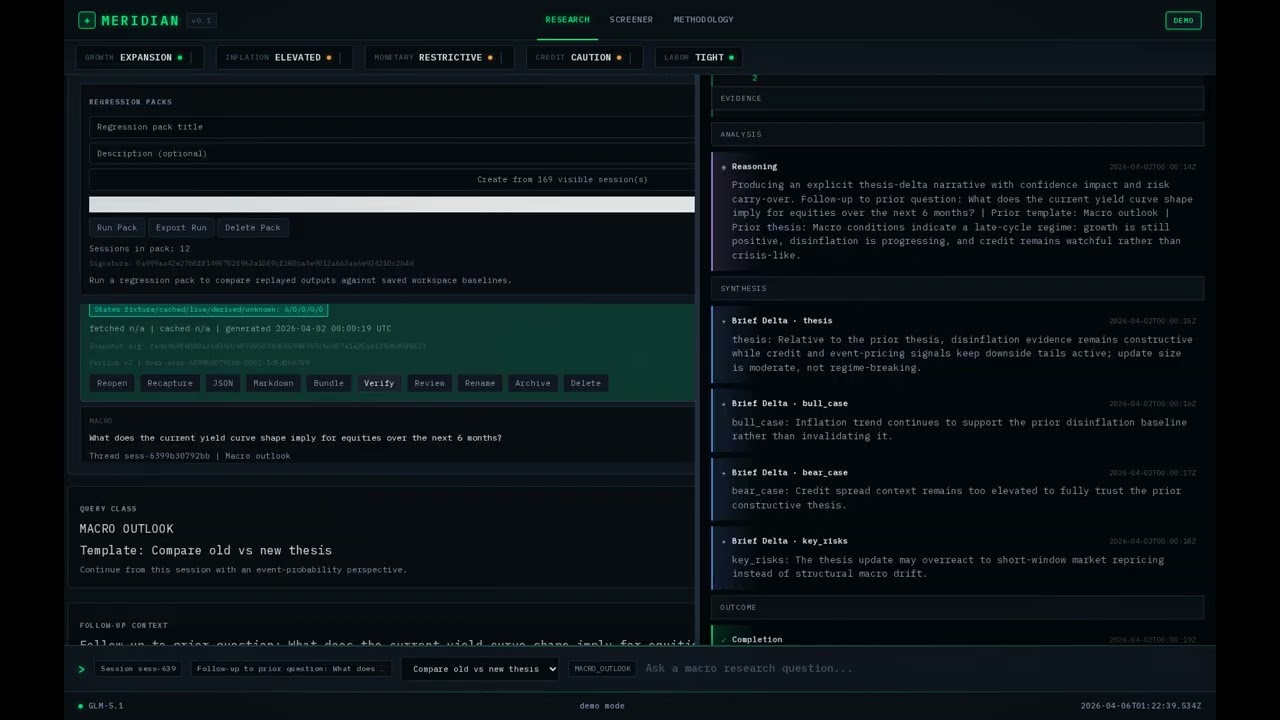Click Create from 169 visible session(s)
1280x720 pixels.
coord(392,180)
